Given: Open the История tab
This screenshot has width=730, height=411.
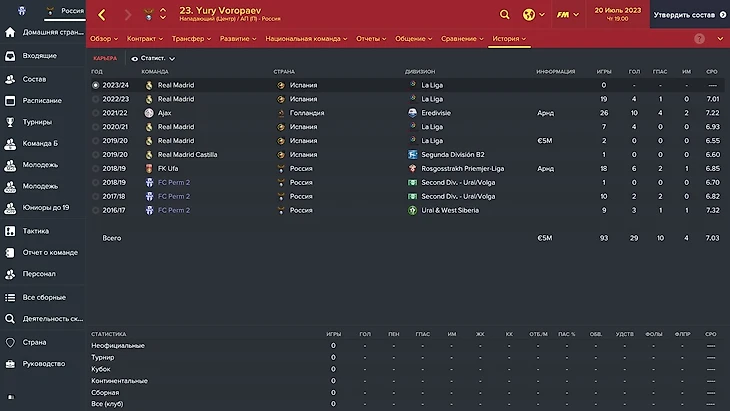Looking at the screenshot, I should (x=509, y=38).
